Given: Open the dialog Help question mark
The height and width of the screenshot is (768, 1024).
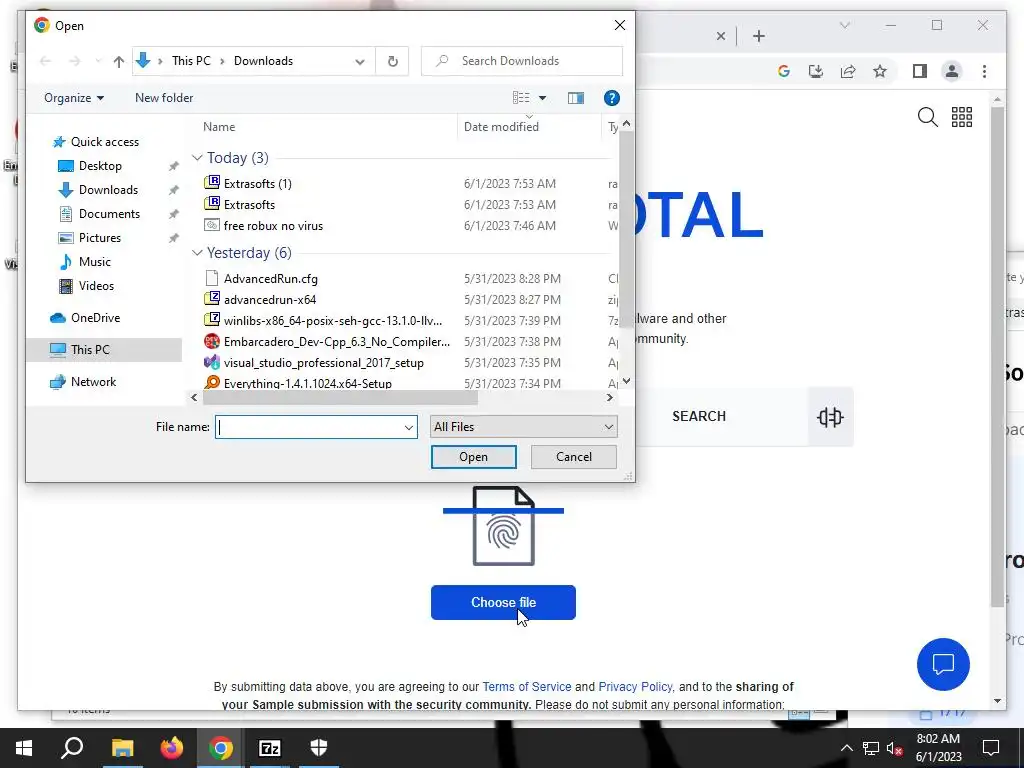Looking at the screenshot, I should [611, 98].
